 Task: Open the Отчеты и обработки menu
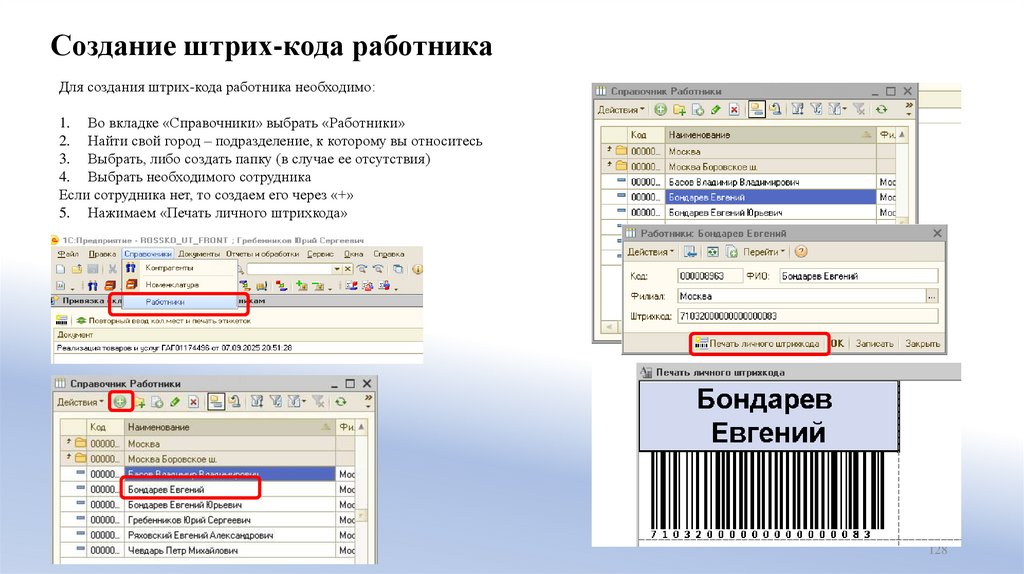click(x=263, y=254)
